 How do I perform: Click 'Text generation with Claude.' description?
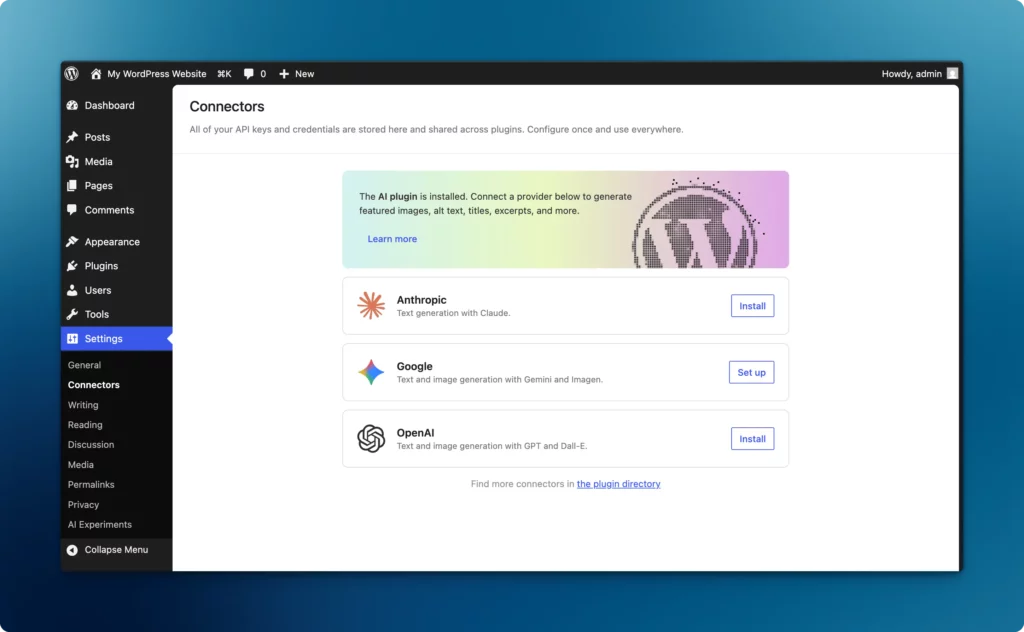[x=453, y=313]
